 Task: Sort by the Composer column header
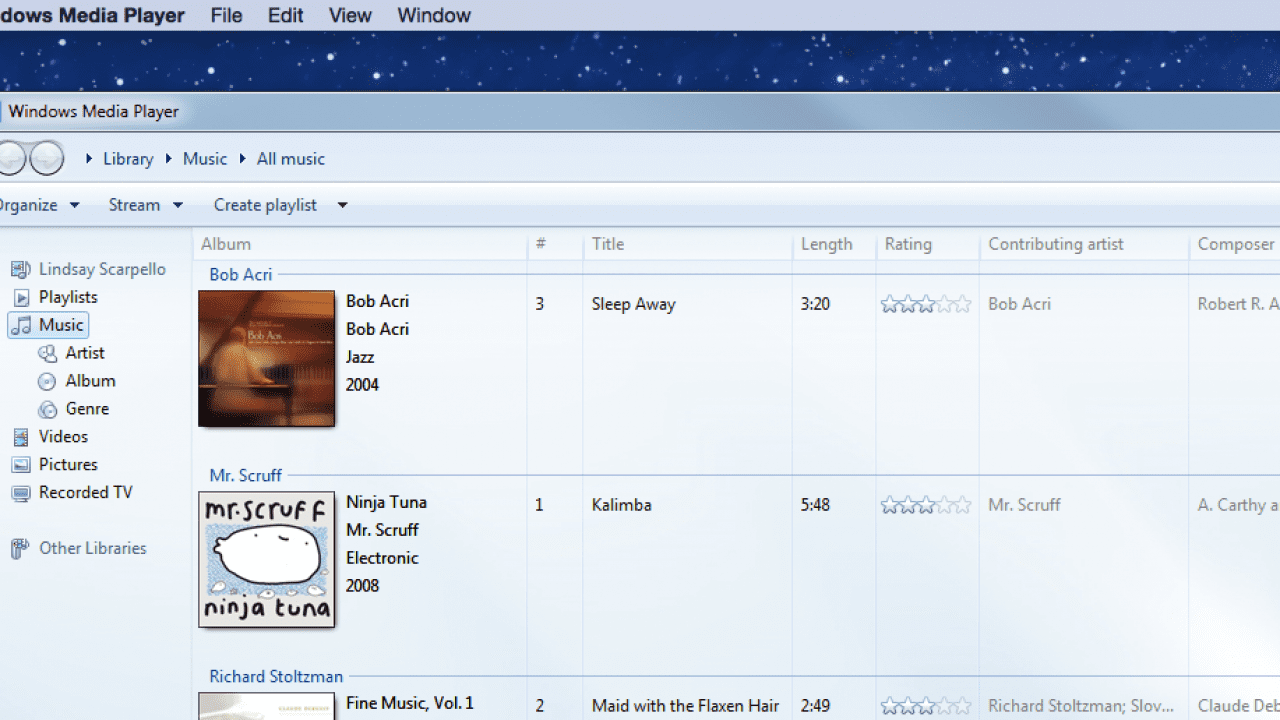click(1236, 244)
